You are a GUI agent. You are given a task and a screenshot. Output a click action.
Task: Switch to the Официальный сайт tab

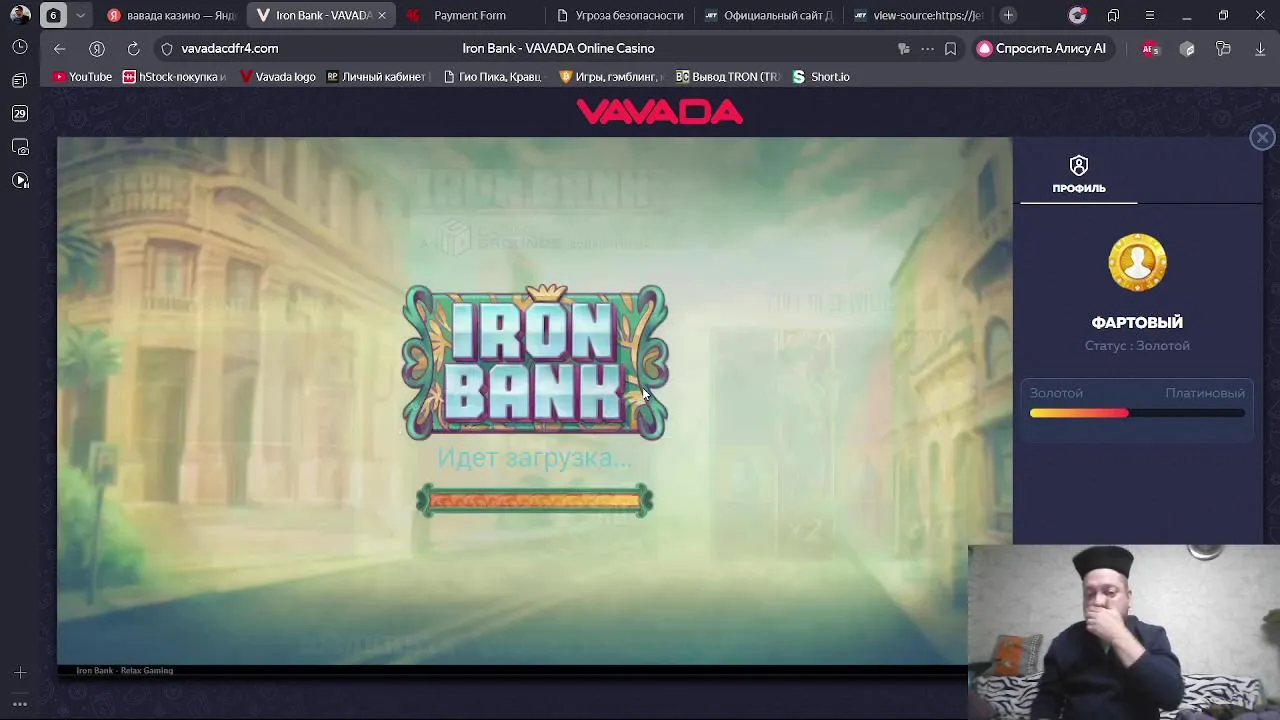click(768, 15)
